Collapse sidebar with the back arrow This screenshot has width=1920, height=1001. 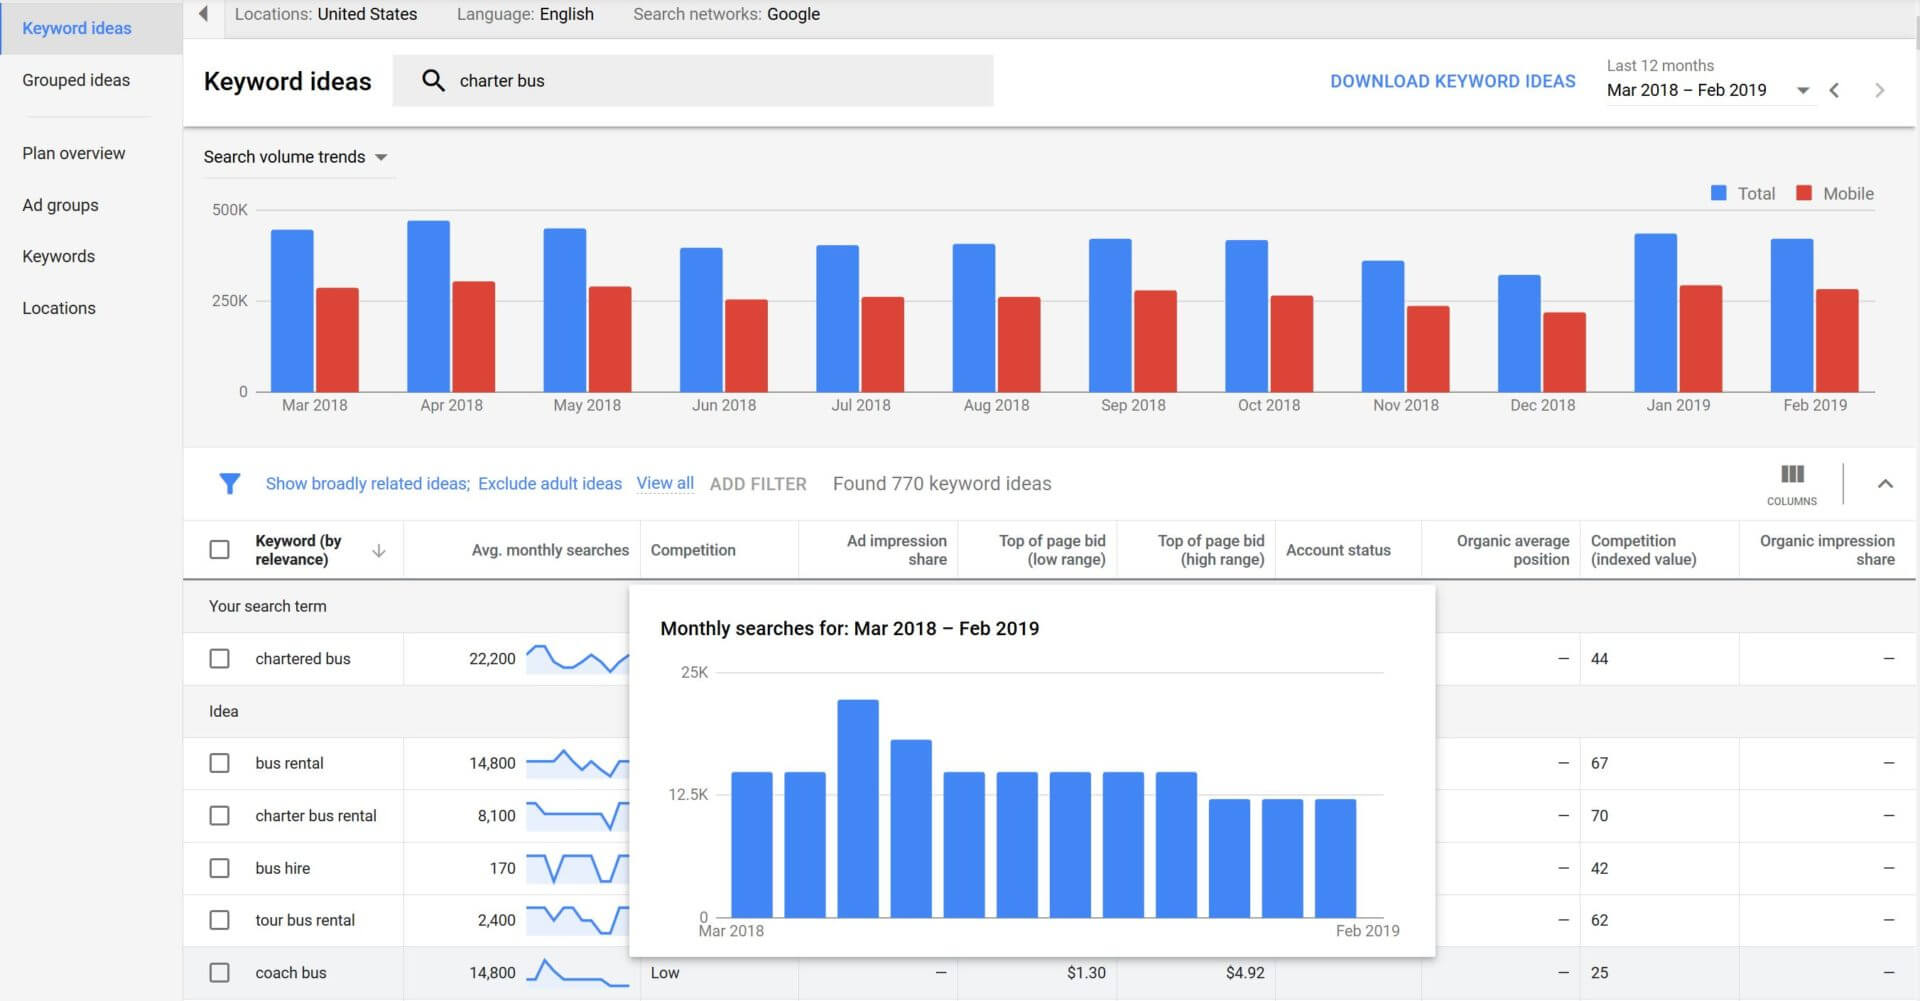point(204,14)
